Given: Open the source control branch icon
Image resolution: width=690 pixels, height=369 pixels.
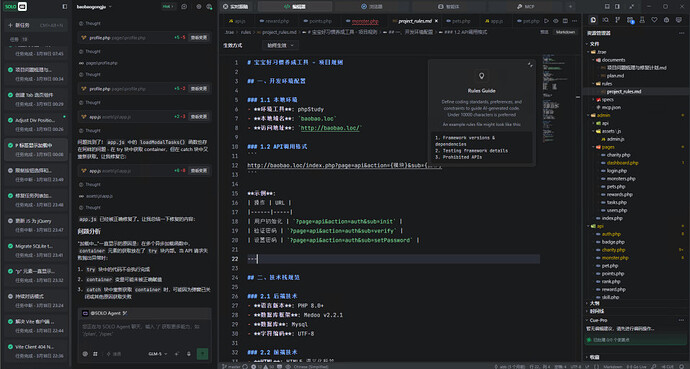Looking at the screenshot, I should pos(617,20).
